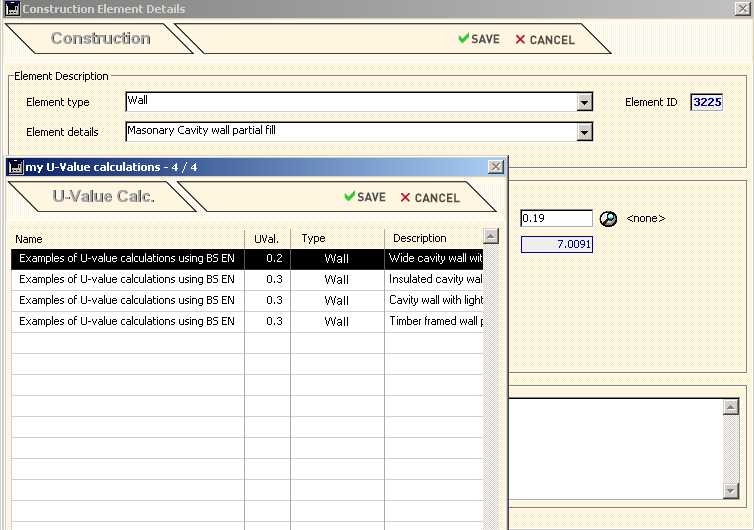This screenshot has height=530, width=754.
Task: Click the 0.19 U-value input field
Action: (556, 218)
